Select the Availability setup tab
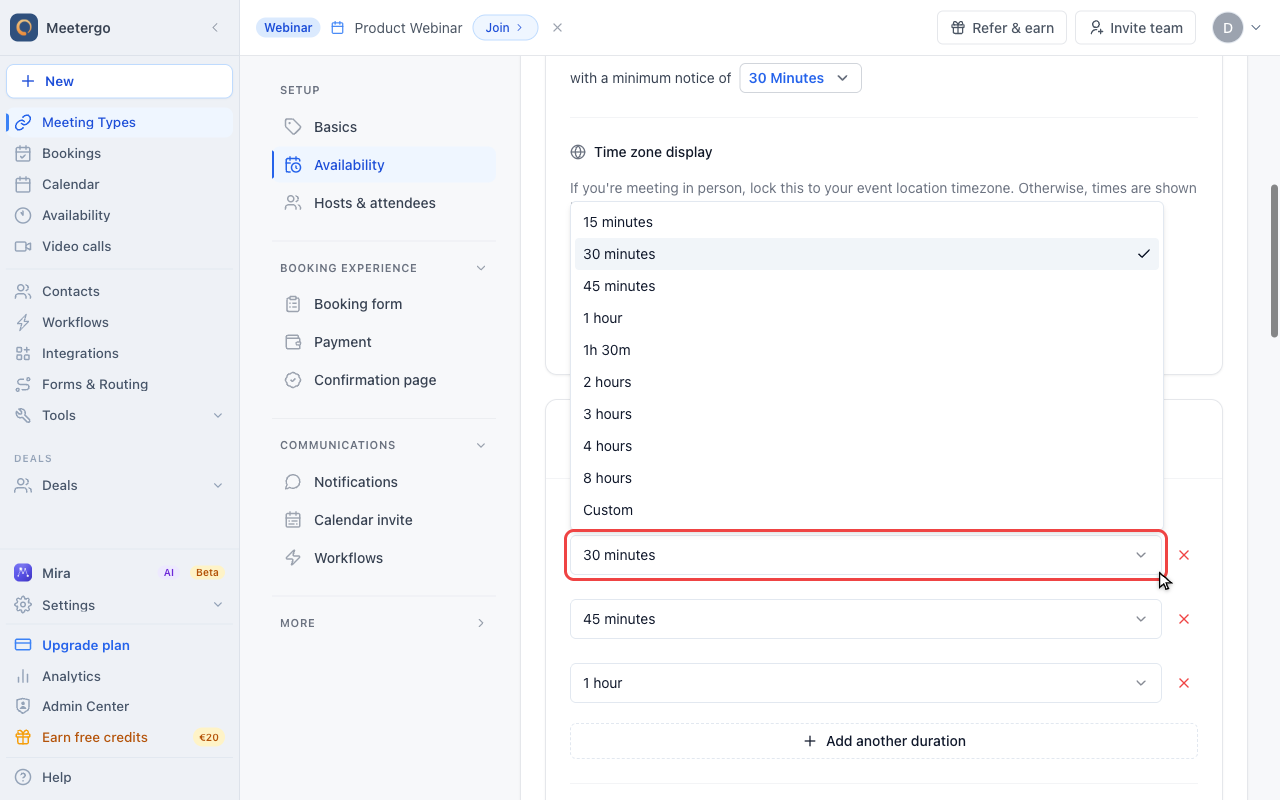Image resolution: width=1280 pixels, height=800 pixels. (384, 165)
